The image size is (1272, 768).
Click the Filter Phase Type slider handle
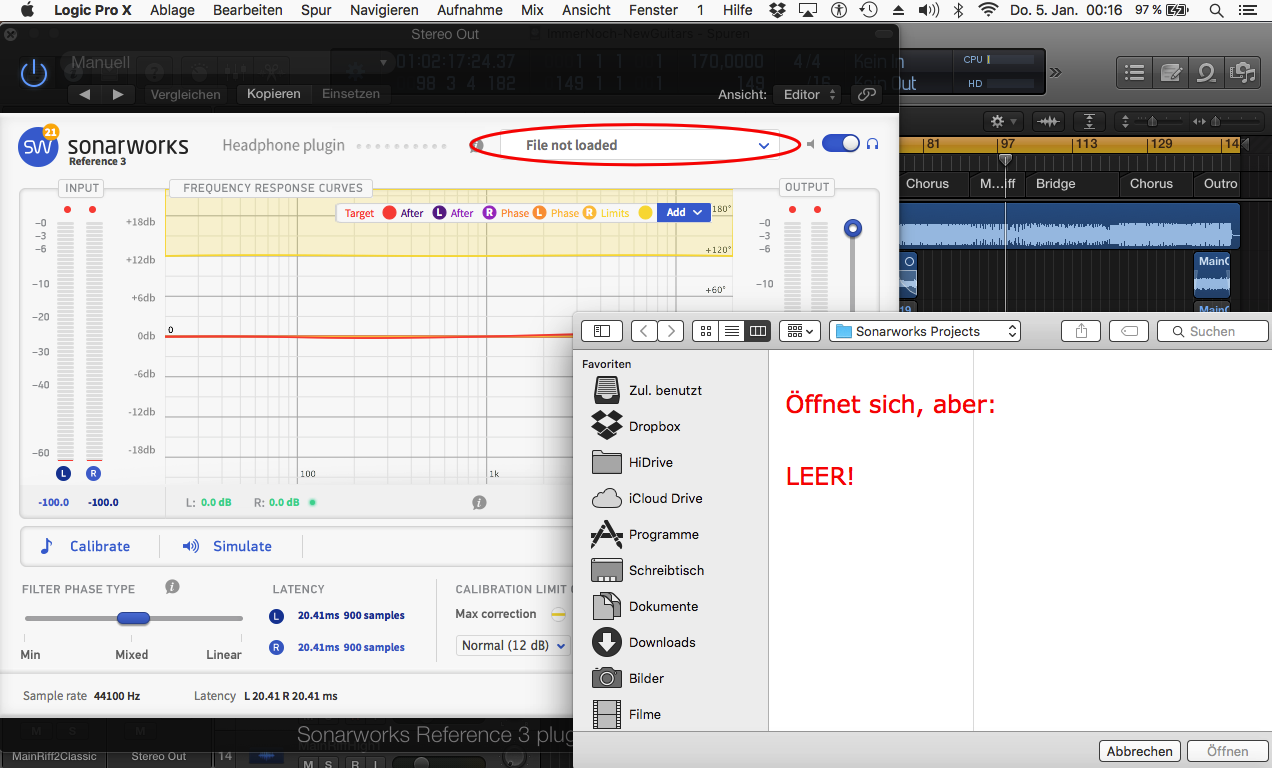(133, 618)
